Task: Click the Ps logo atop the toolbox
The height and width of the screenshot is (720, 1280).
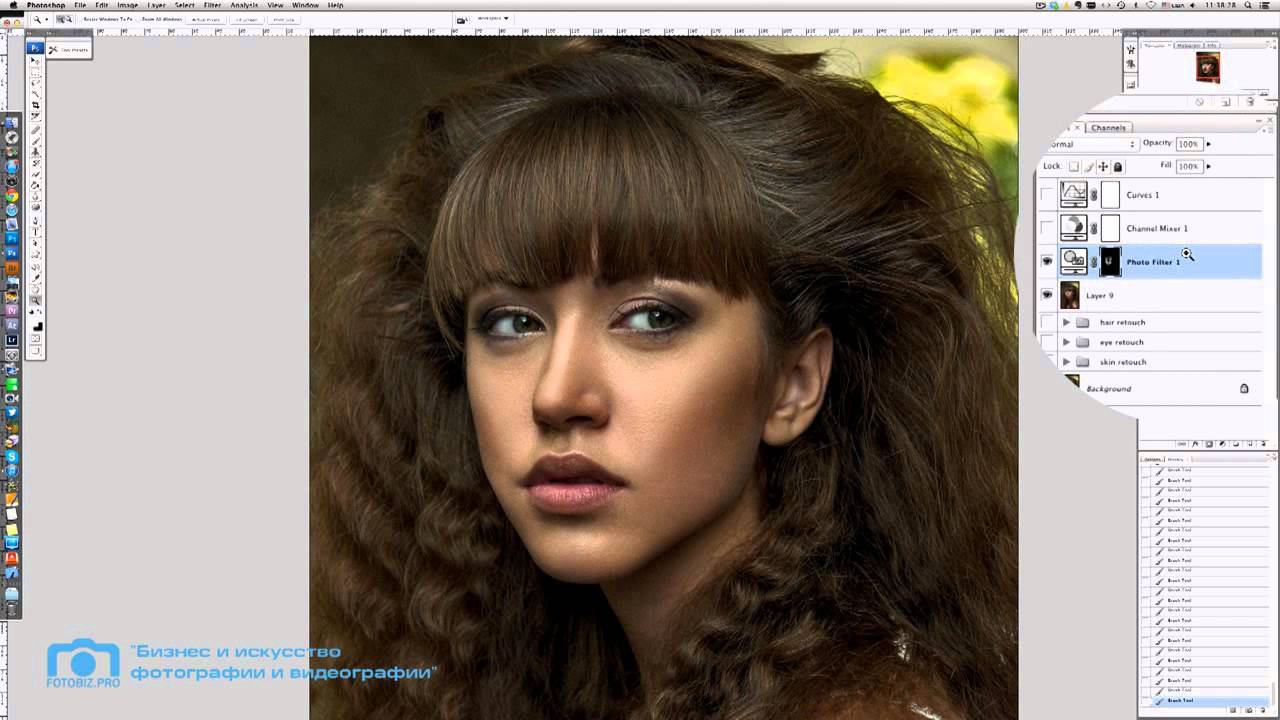Action: (x=36, y=48)
